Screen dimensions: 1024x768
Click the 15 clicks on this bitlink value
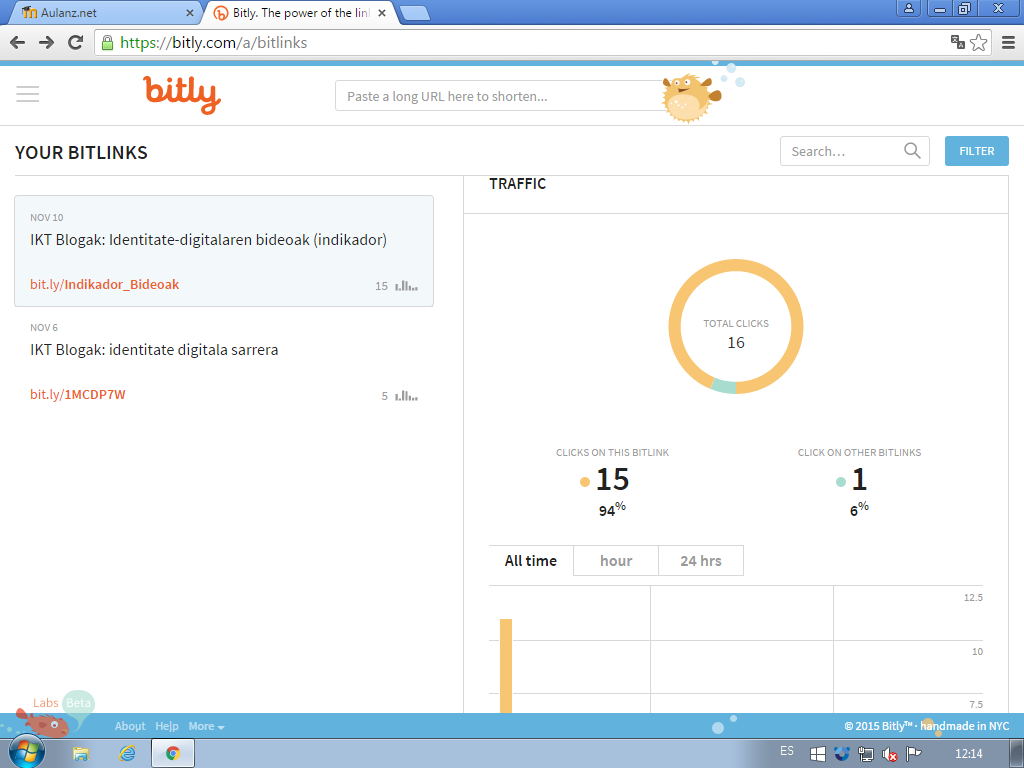pyautogui.click(x=612, y=480)
